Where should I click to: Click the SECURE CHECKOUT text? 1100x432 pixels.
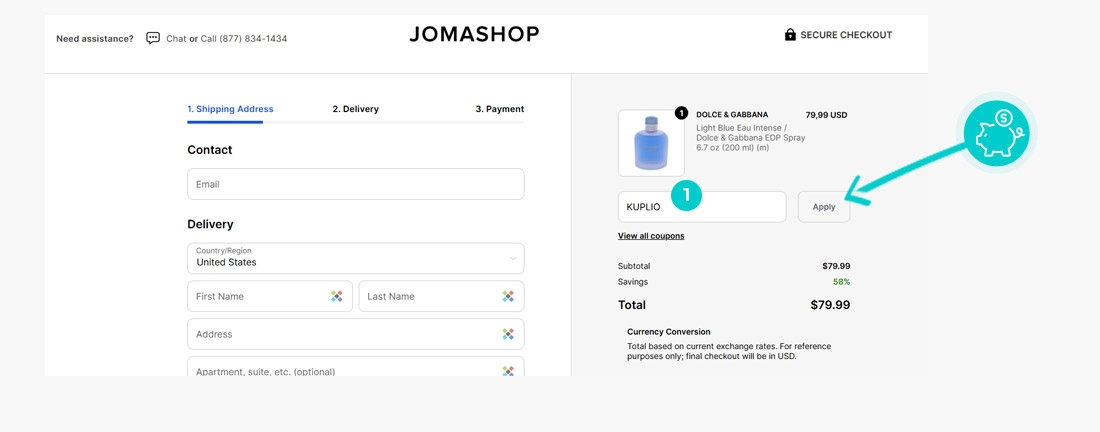(x=846, y=35)
